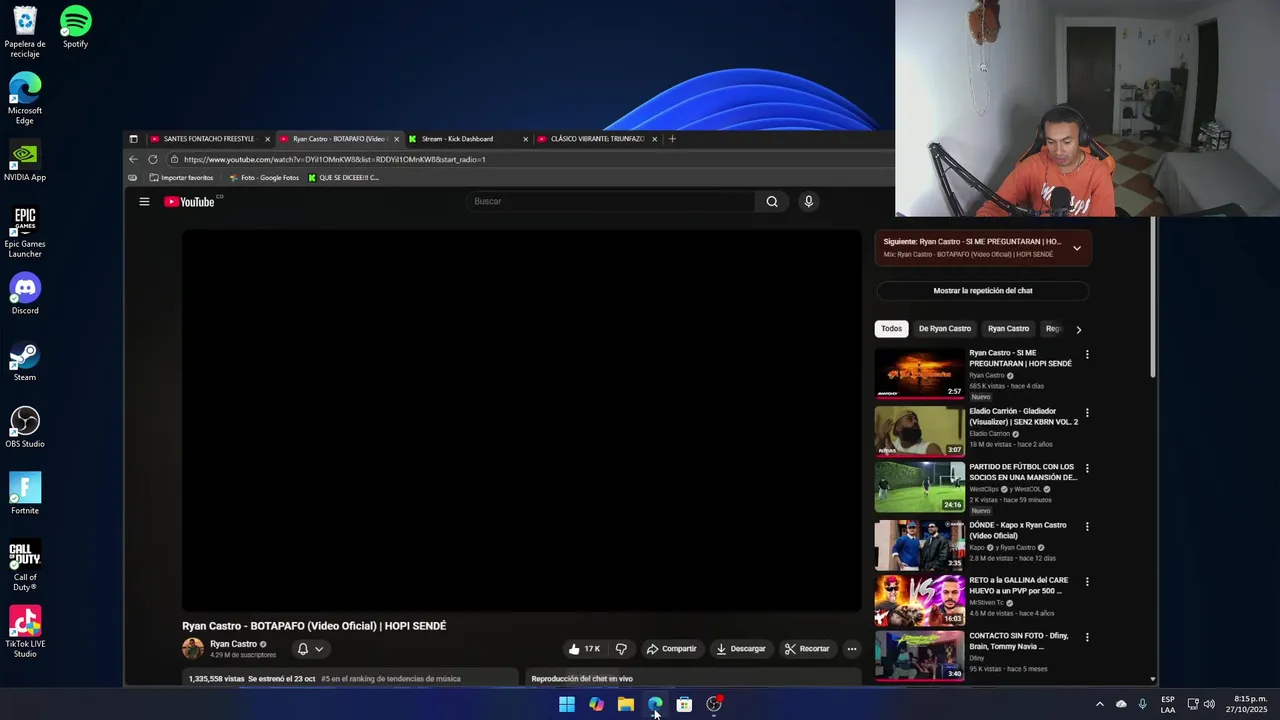Open File Explorer from the taskbar
This screenshot has width=1280, height=720.
pos(626,705)
